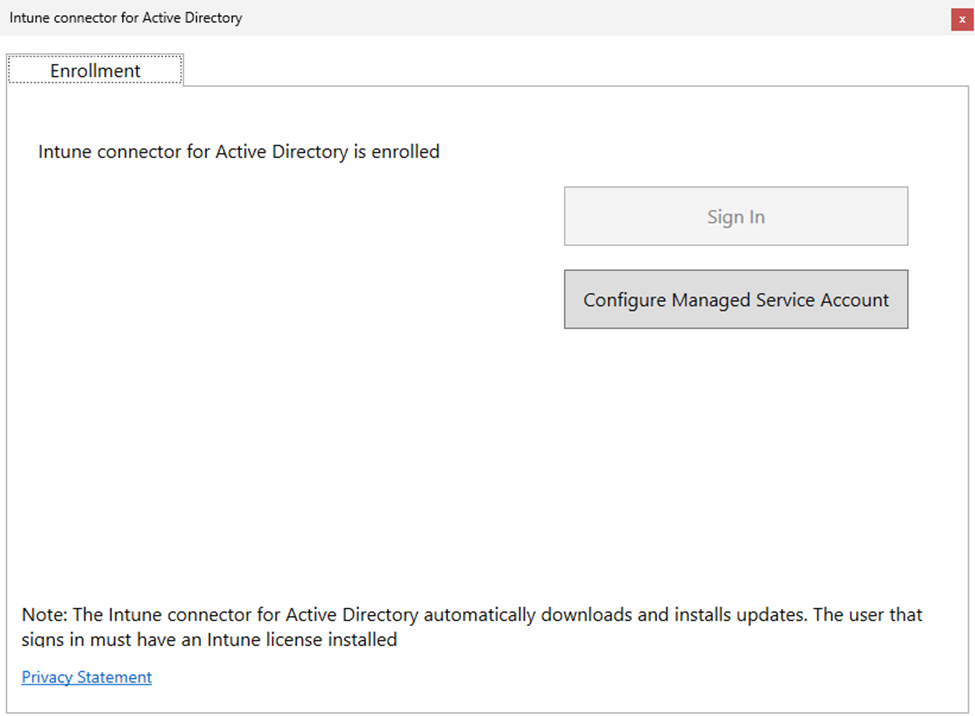Start Managed Service Account configuration
Viewport: 975px width, 716px height.
pyautogui.click(x=735, y=299)
